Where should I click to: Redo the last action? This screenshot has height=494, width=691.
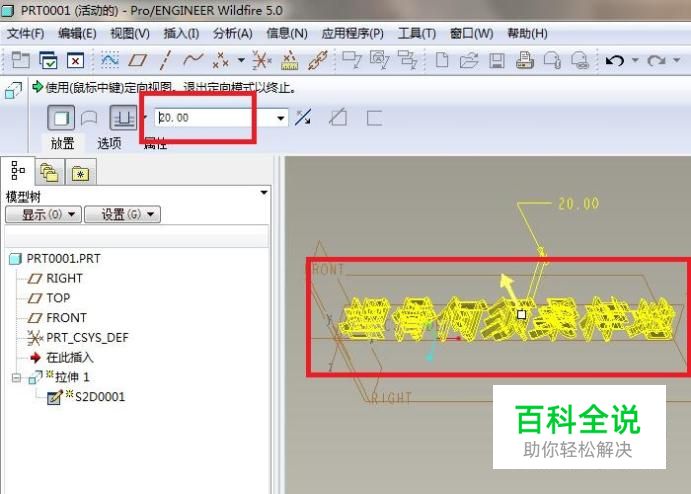656,60
